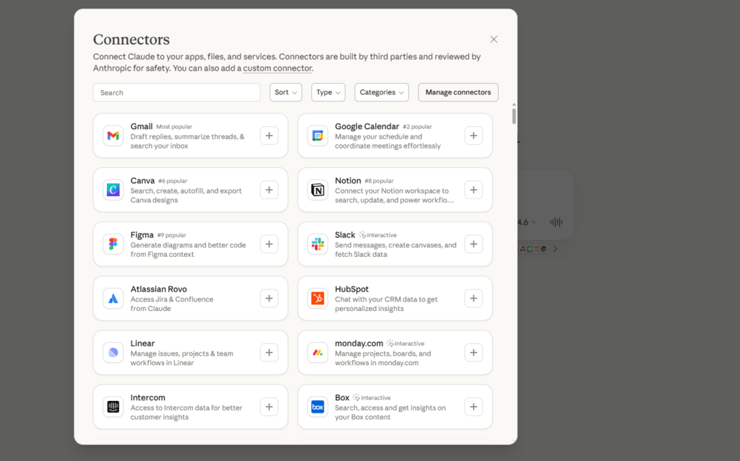
Task: Select the Notion logo icon
Action: (317, 190)
